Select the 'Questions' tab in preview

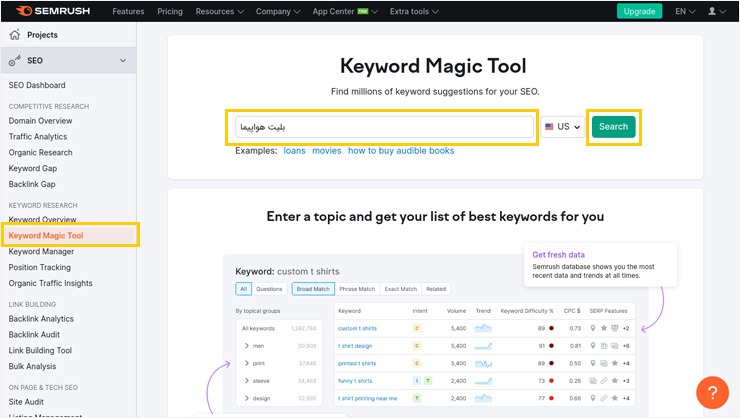(x=269, y=289)
